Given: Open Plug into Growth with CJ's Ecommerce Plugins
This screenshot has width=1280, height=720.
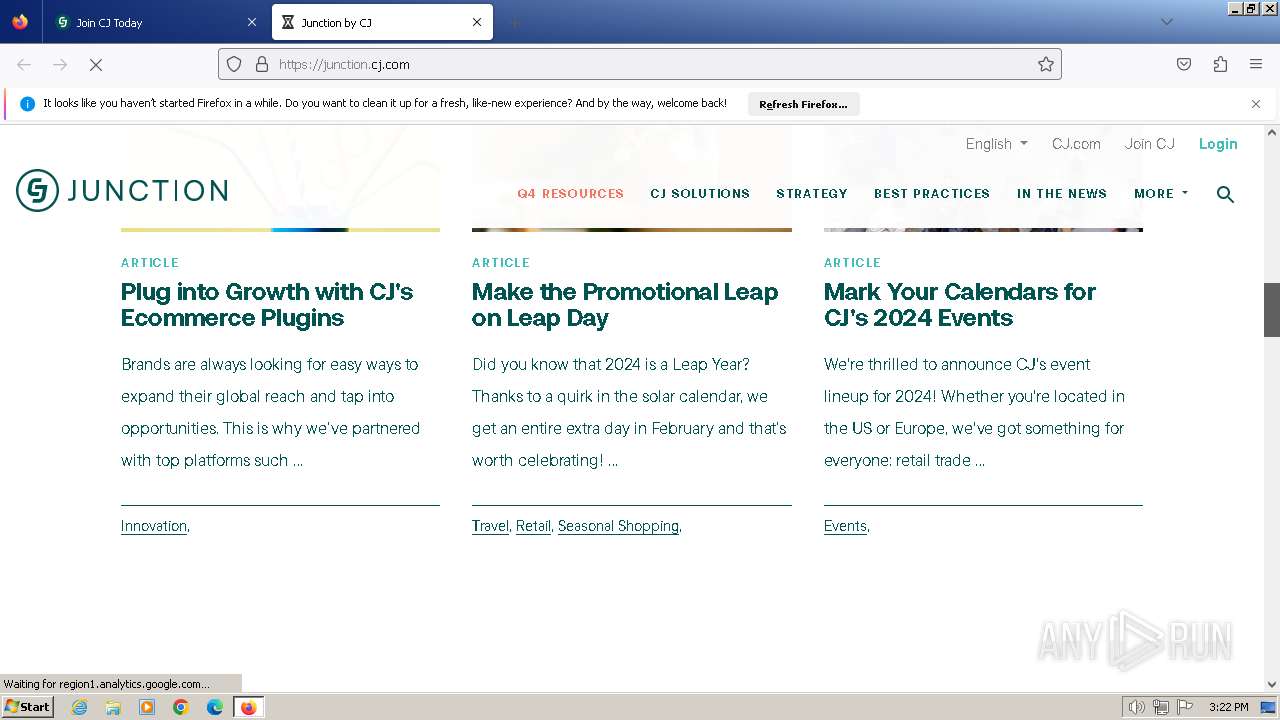Looking at the screenshot, I should point(267,305).
